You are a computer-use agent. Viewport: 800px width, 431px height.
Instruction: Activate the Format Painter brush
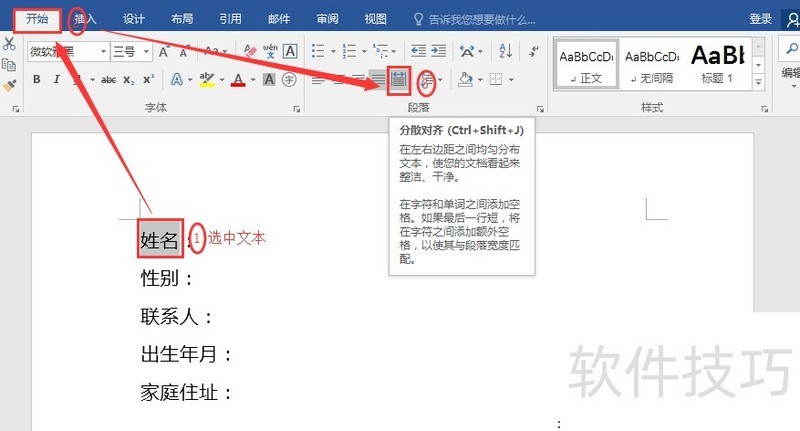point(9,85)
